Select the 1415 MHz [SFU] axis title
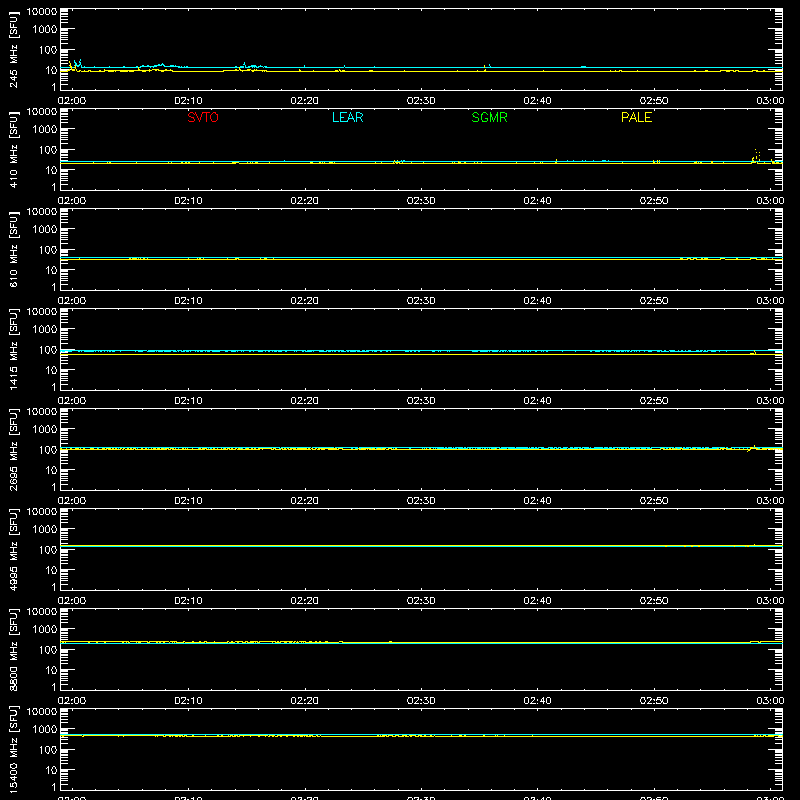This screenshot has height=800, width=800. pos(14,349)
